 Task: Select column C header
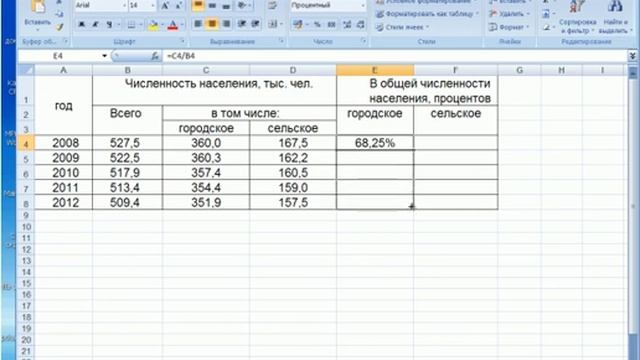[206, 70]
